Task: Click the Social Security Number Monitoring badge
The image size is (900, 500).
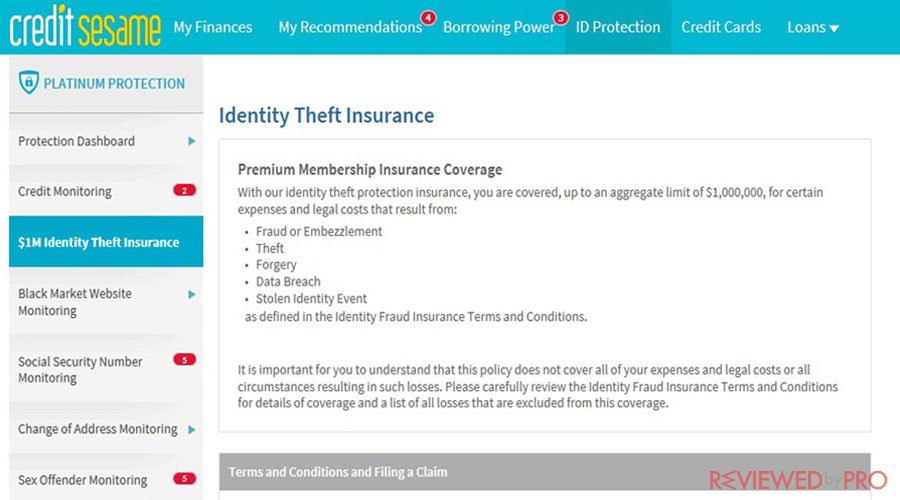Action: tap(184, 360)
